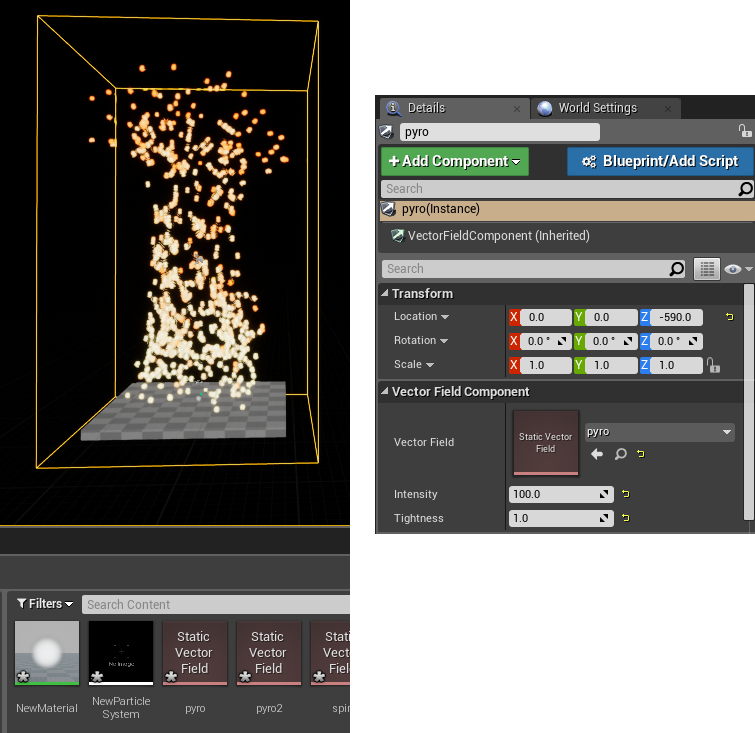
Task: Use selected asset arrow for Vector Field
Action: pyautogui.click(x=597, y=454)
